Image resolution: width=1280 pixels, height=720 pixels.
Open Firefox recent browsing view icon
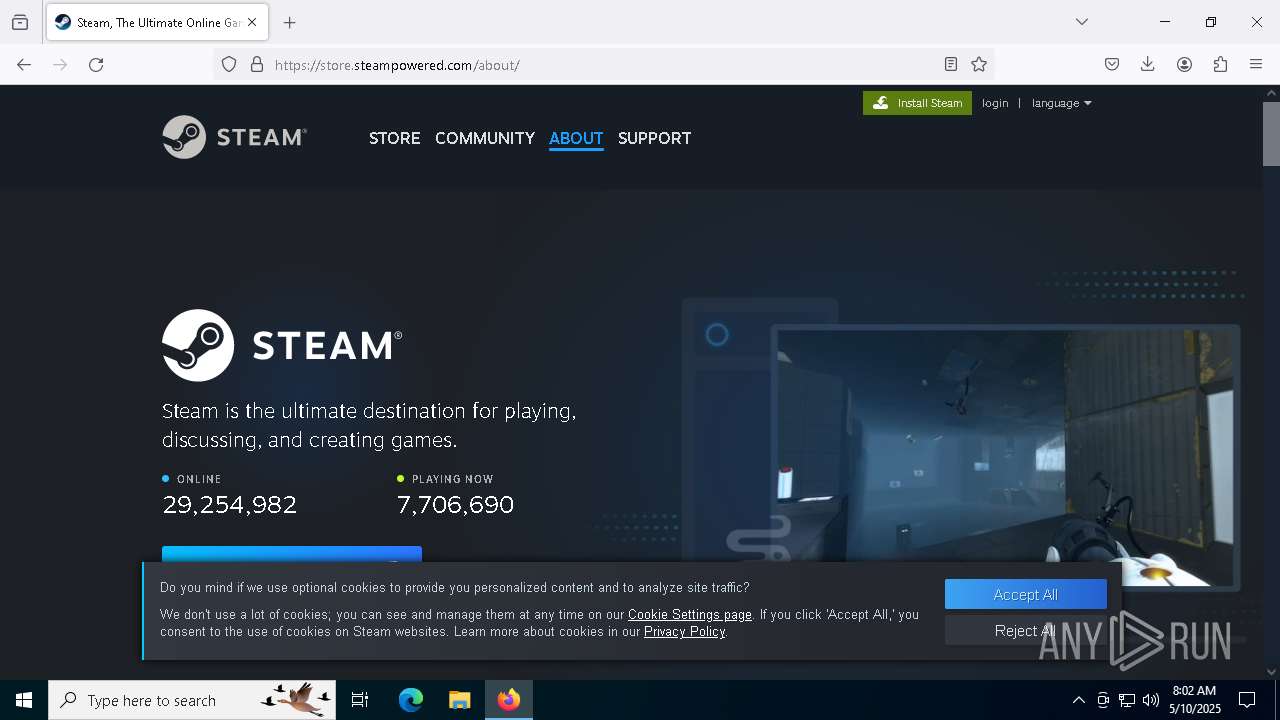(x=20, y=22)
